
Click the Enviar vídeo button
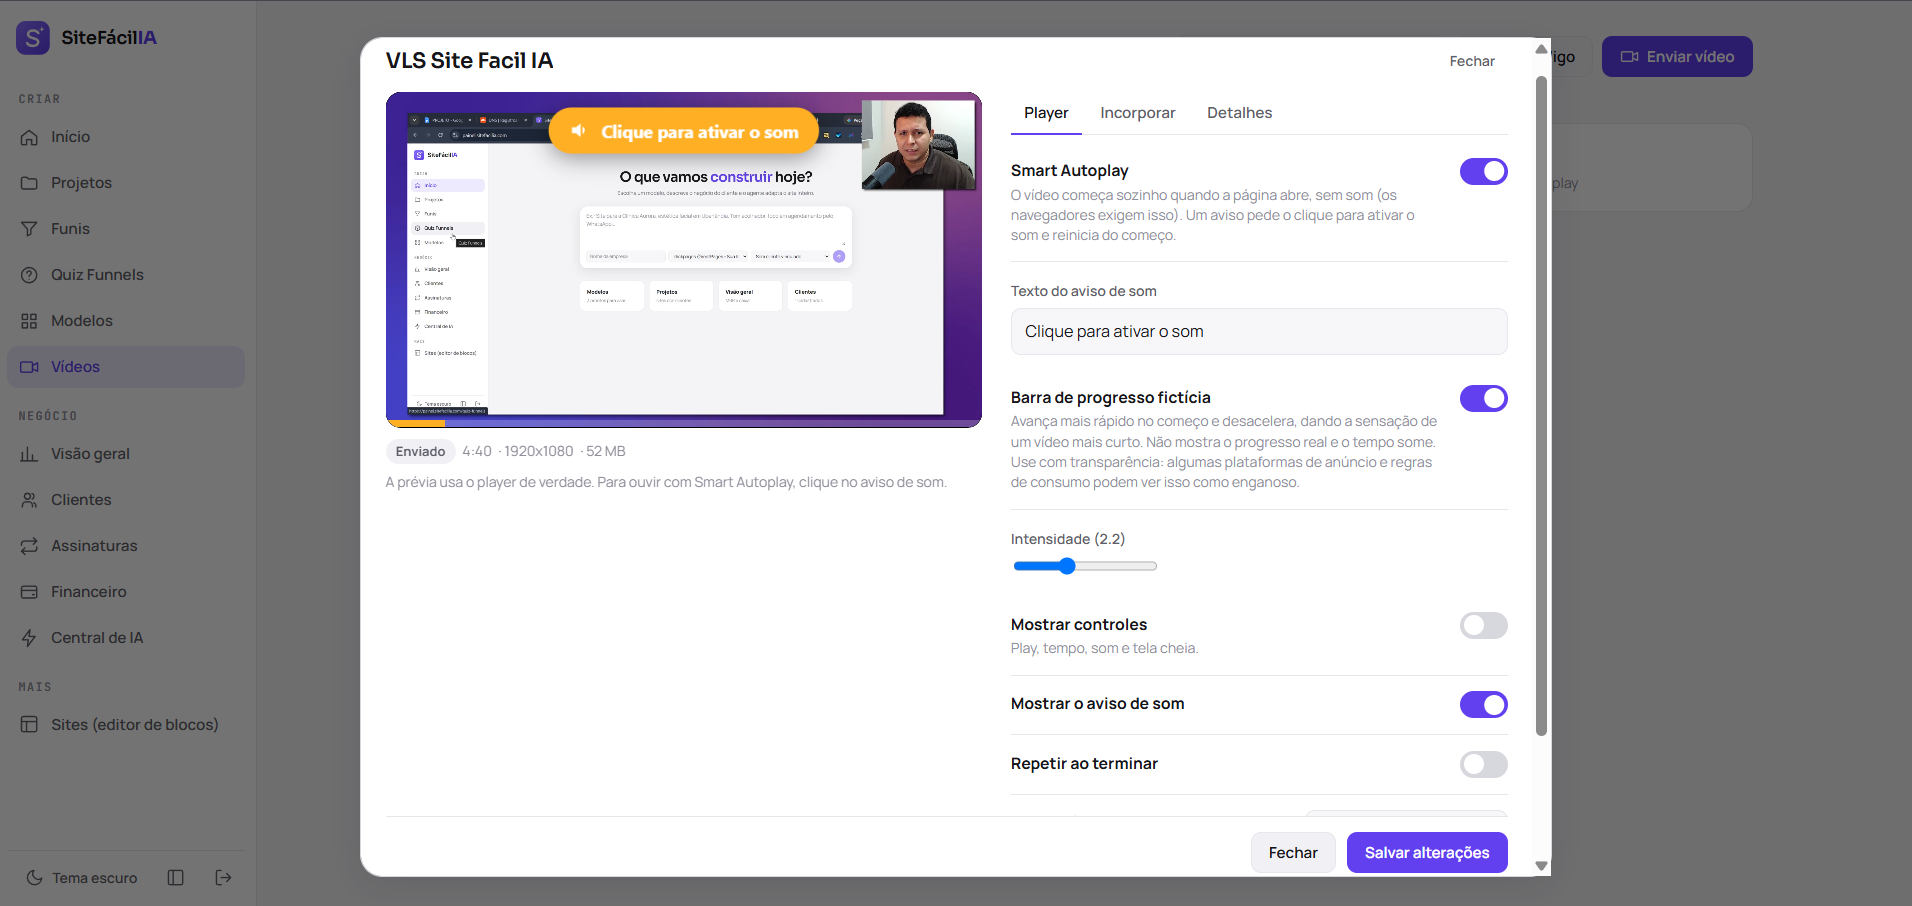tap(1677, 57)
